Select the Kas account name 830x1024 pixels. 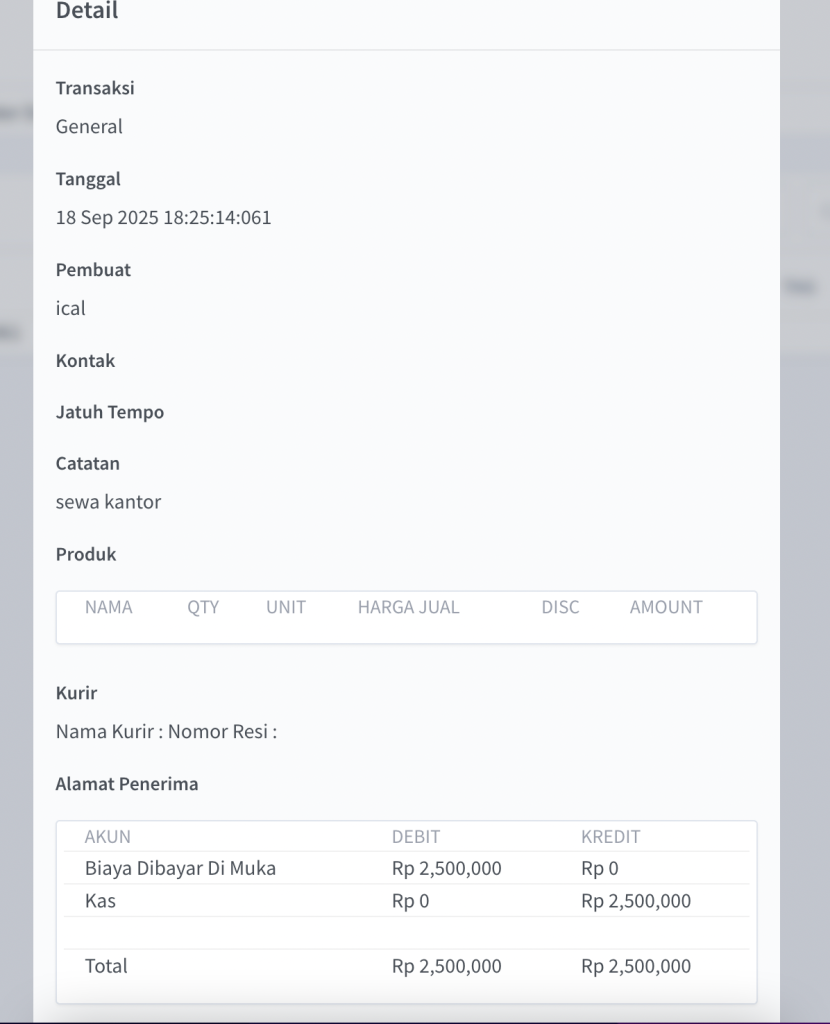click(100, 901)
